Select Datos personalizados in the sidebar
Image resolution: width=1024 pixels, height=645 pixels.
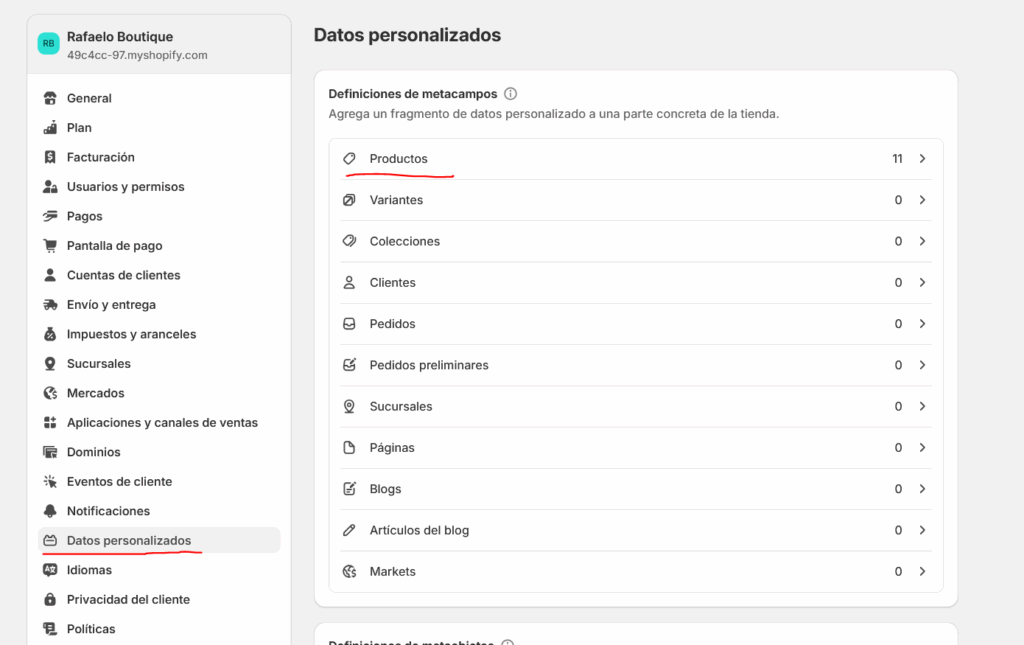[128, 541]
